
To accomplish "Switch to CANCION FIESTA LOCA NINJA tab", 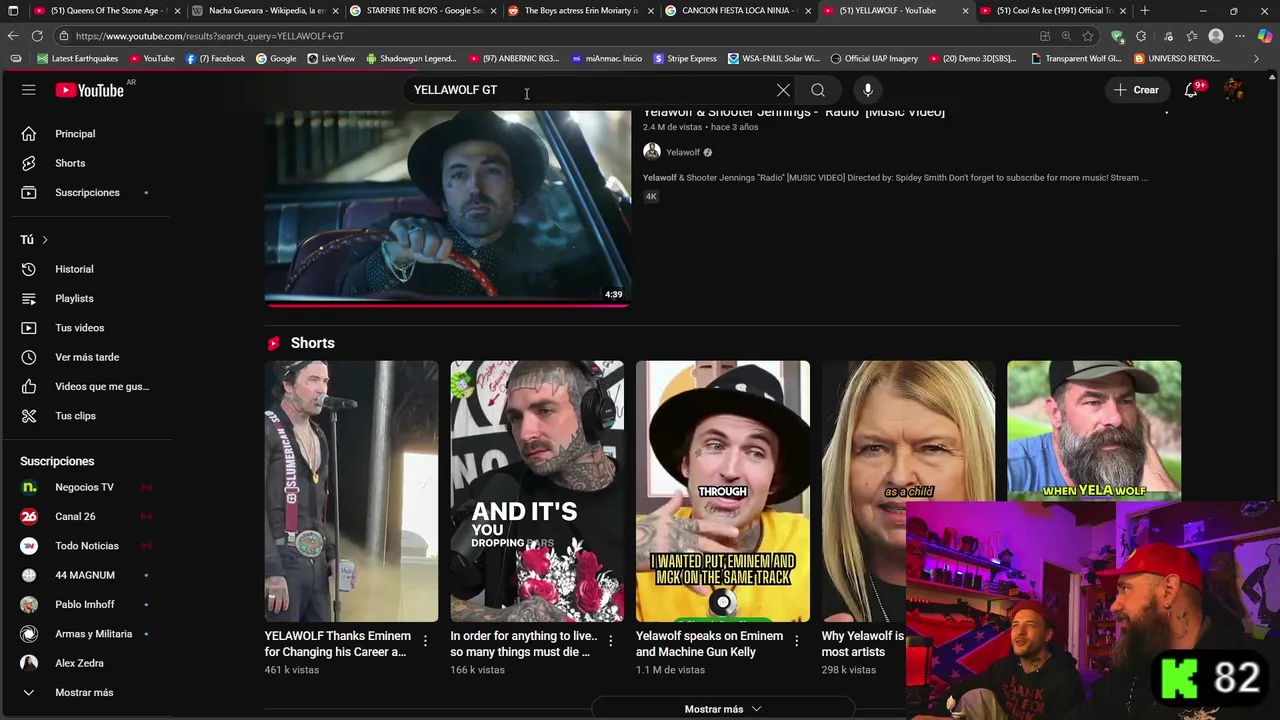I will point(738,11).
